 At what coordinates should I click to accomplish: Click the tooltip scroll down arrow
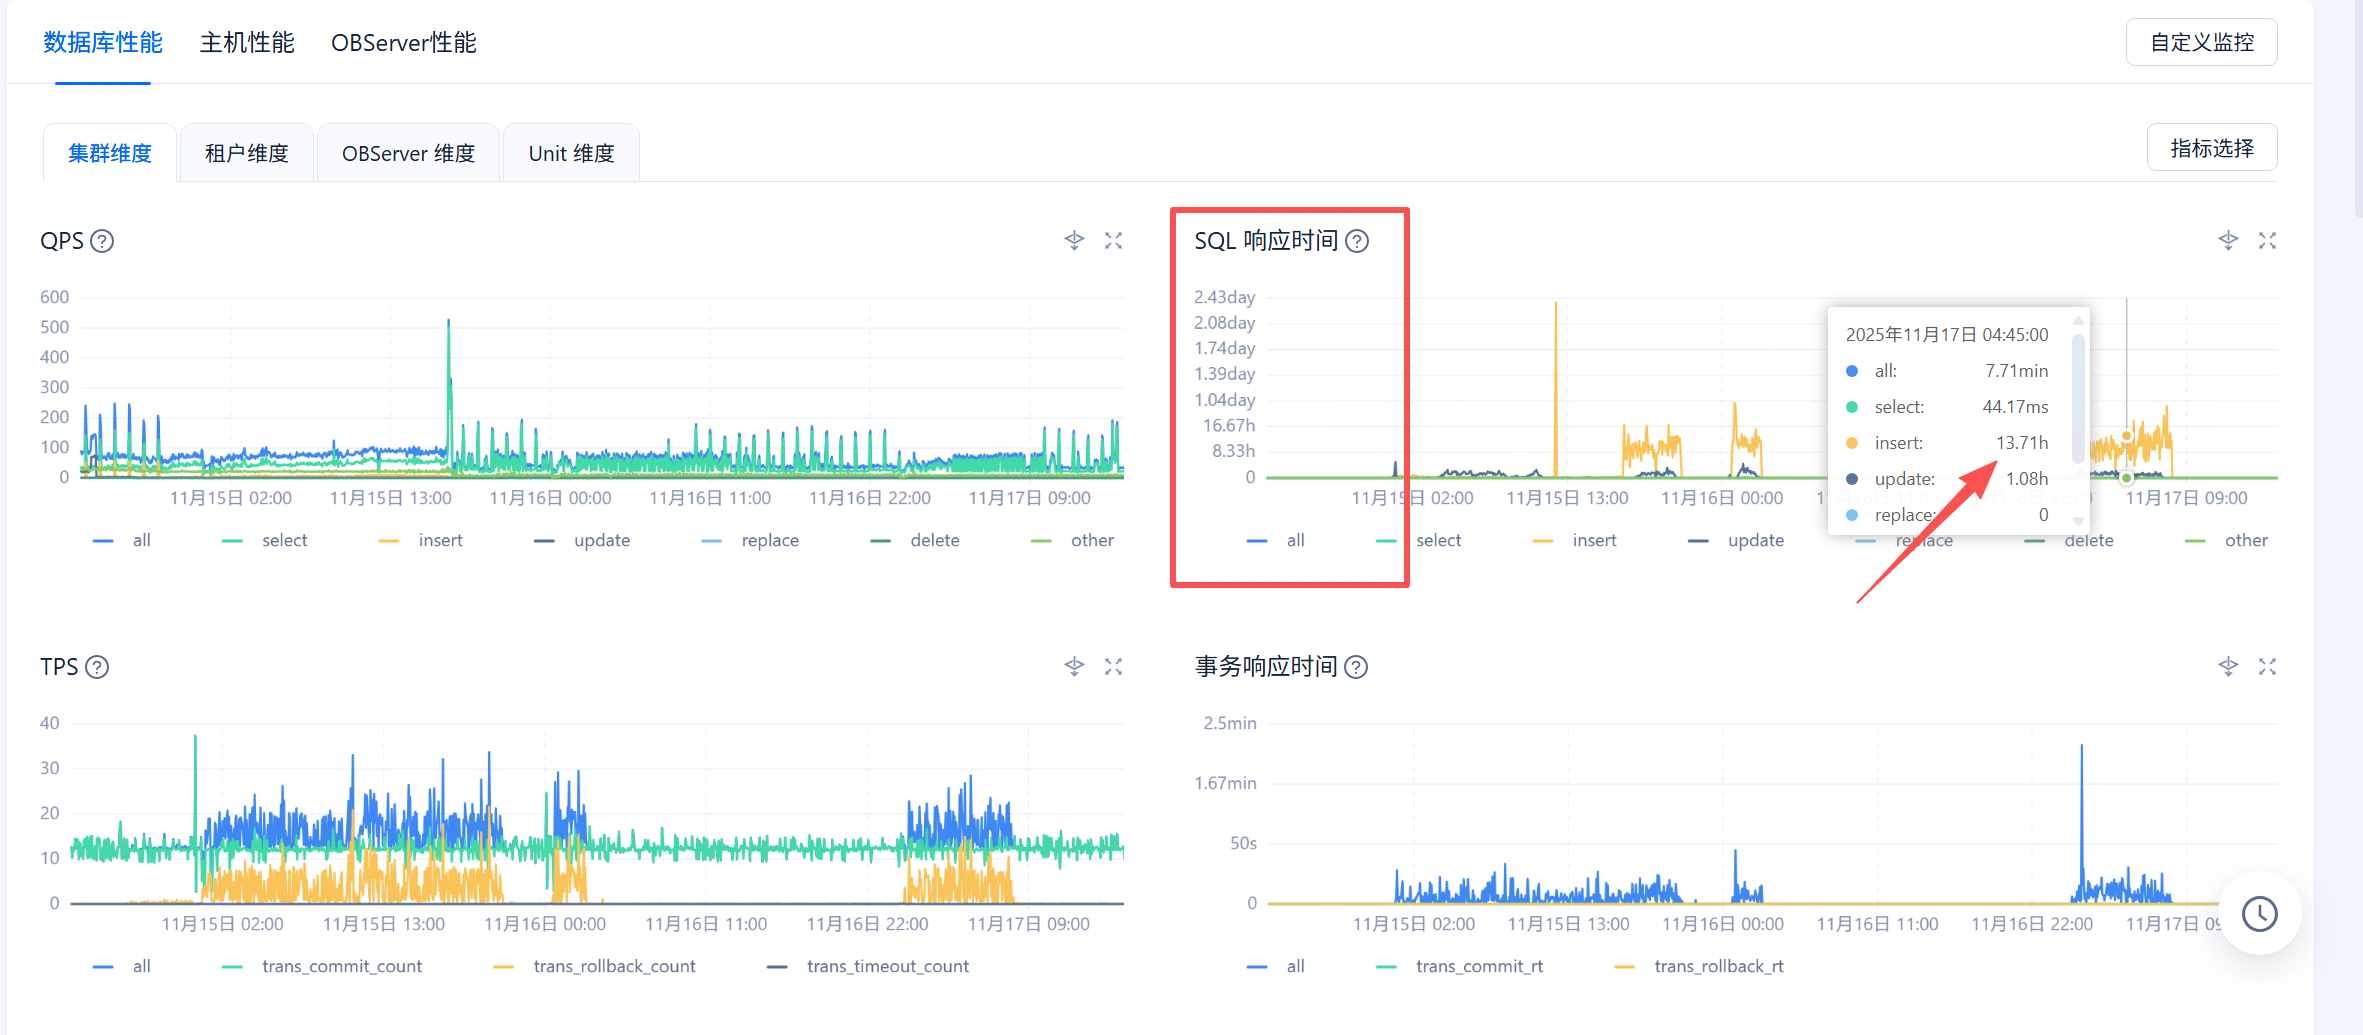point(2078,521)
